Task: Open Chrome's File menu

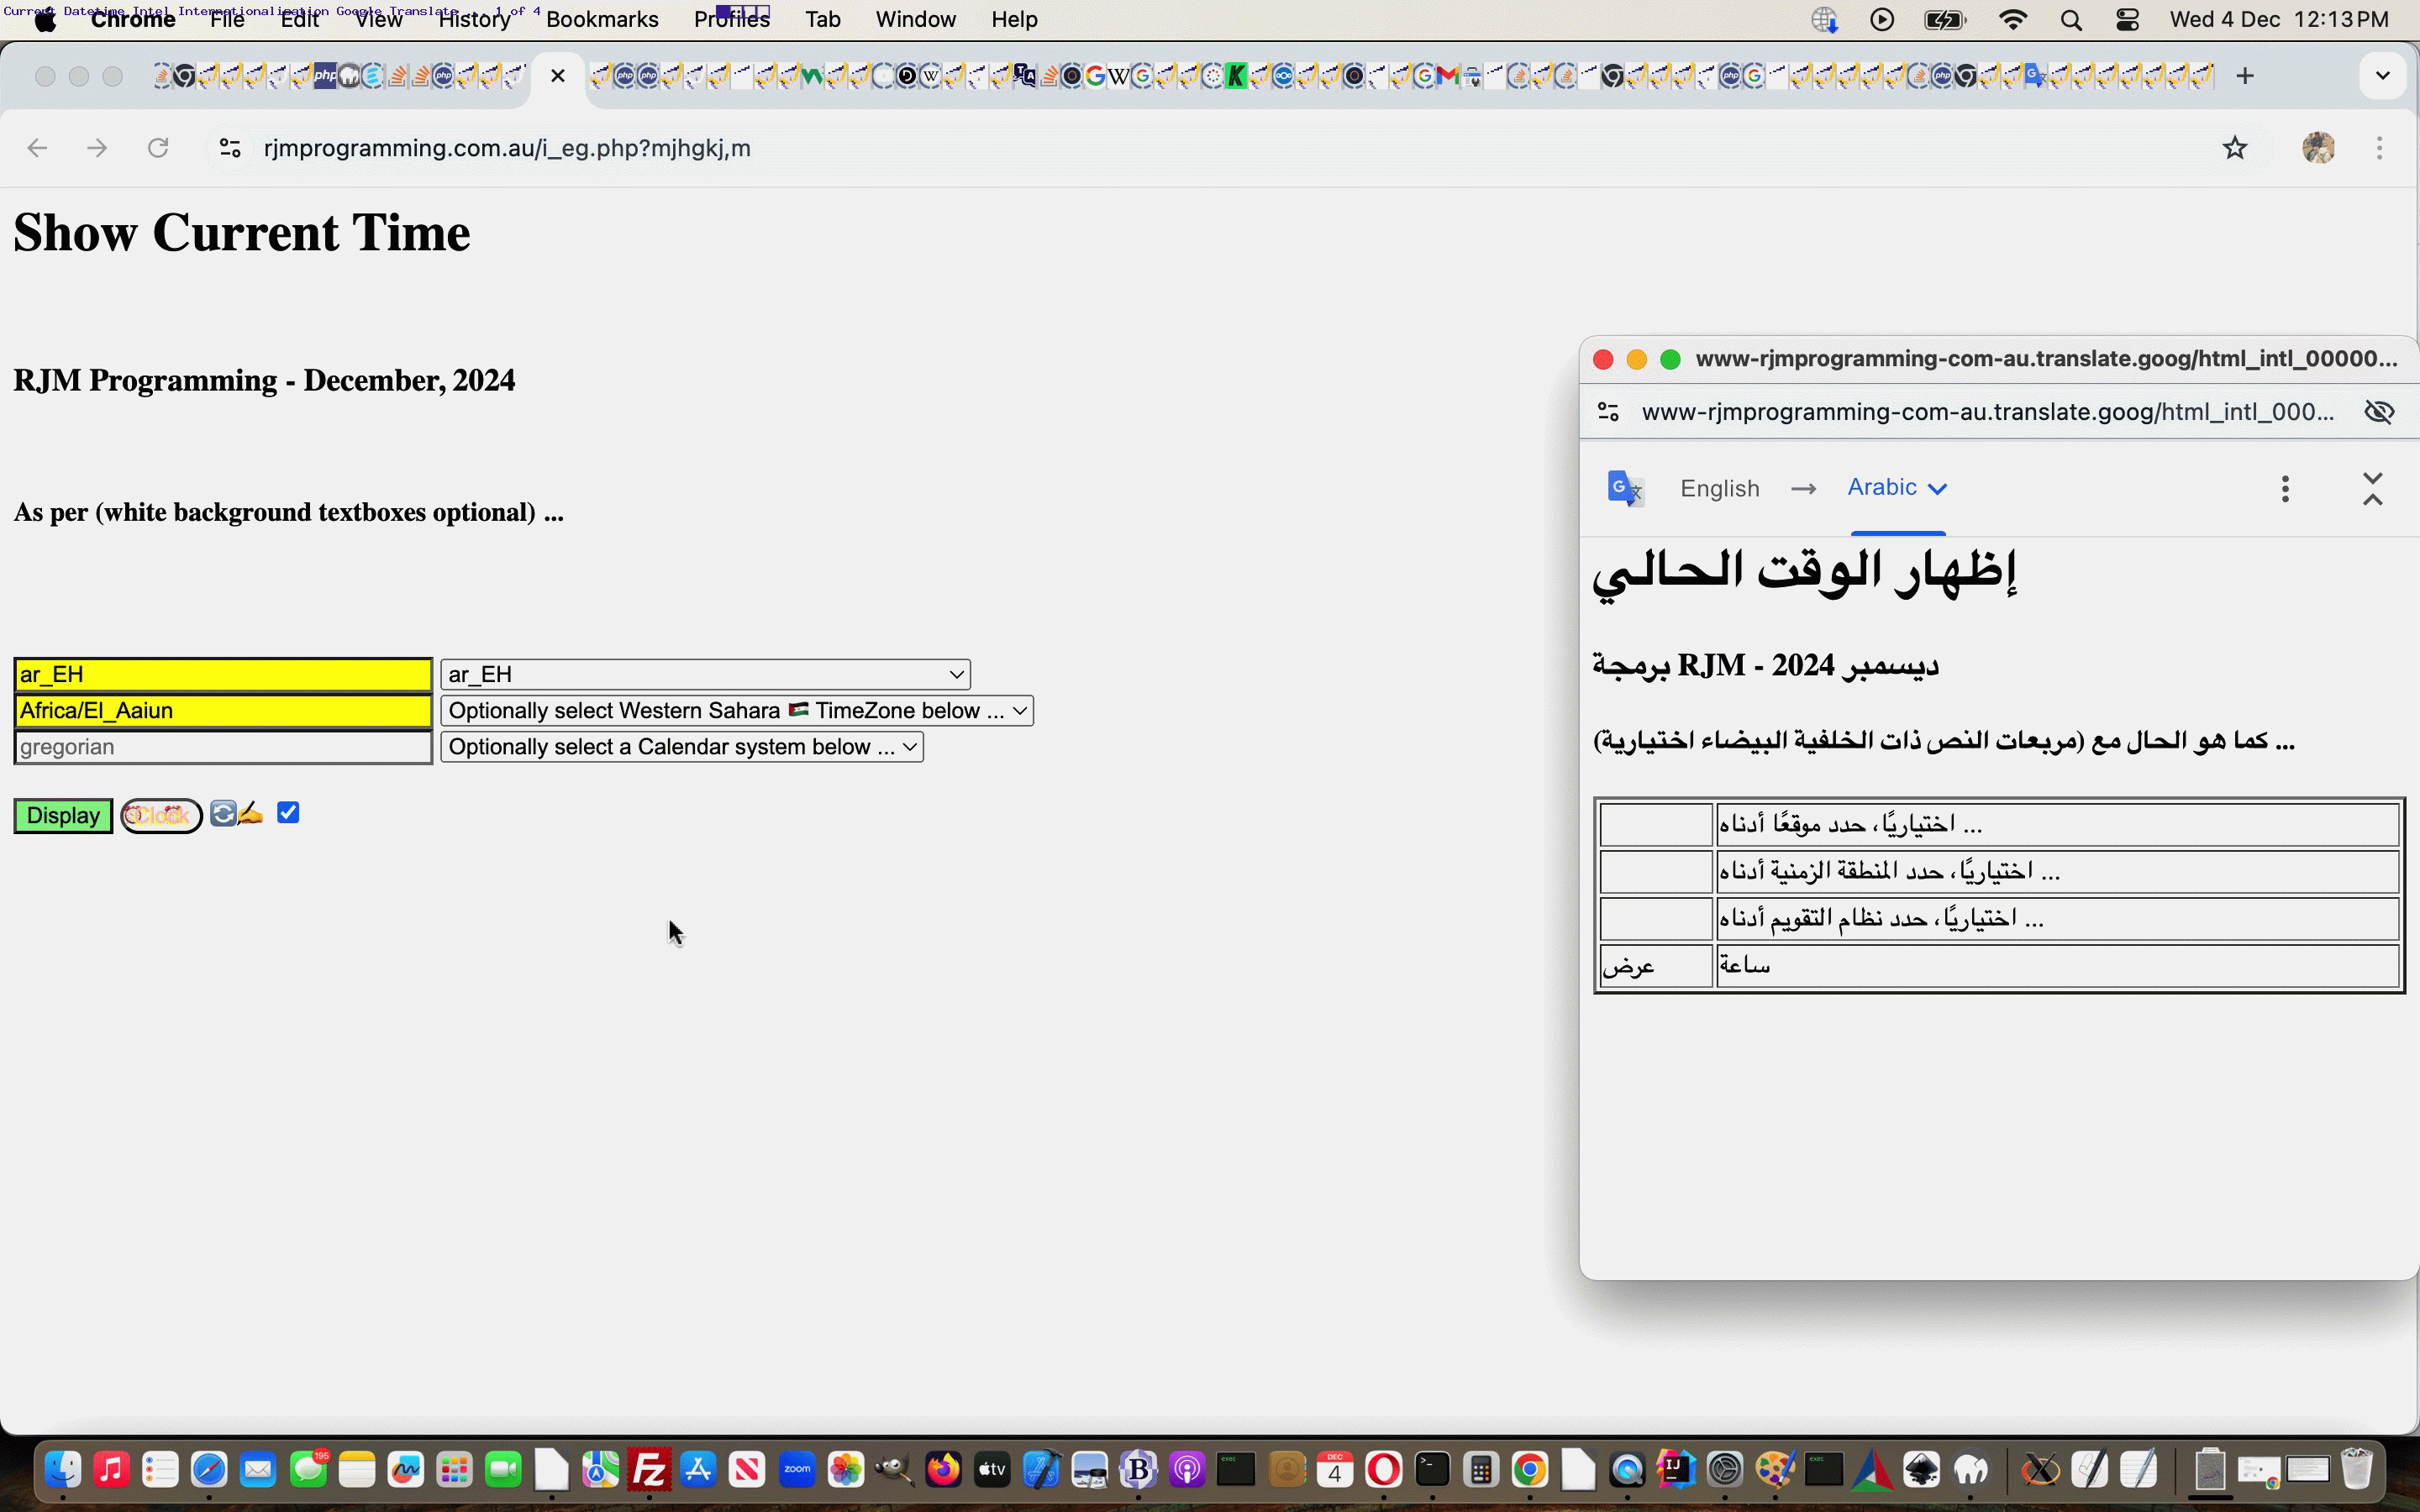Action: point(227,20)
